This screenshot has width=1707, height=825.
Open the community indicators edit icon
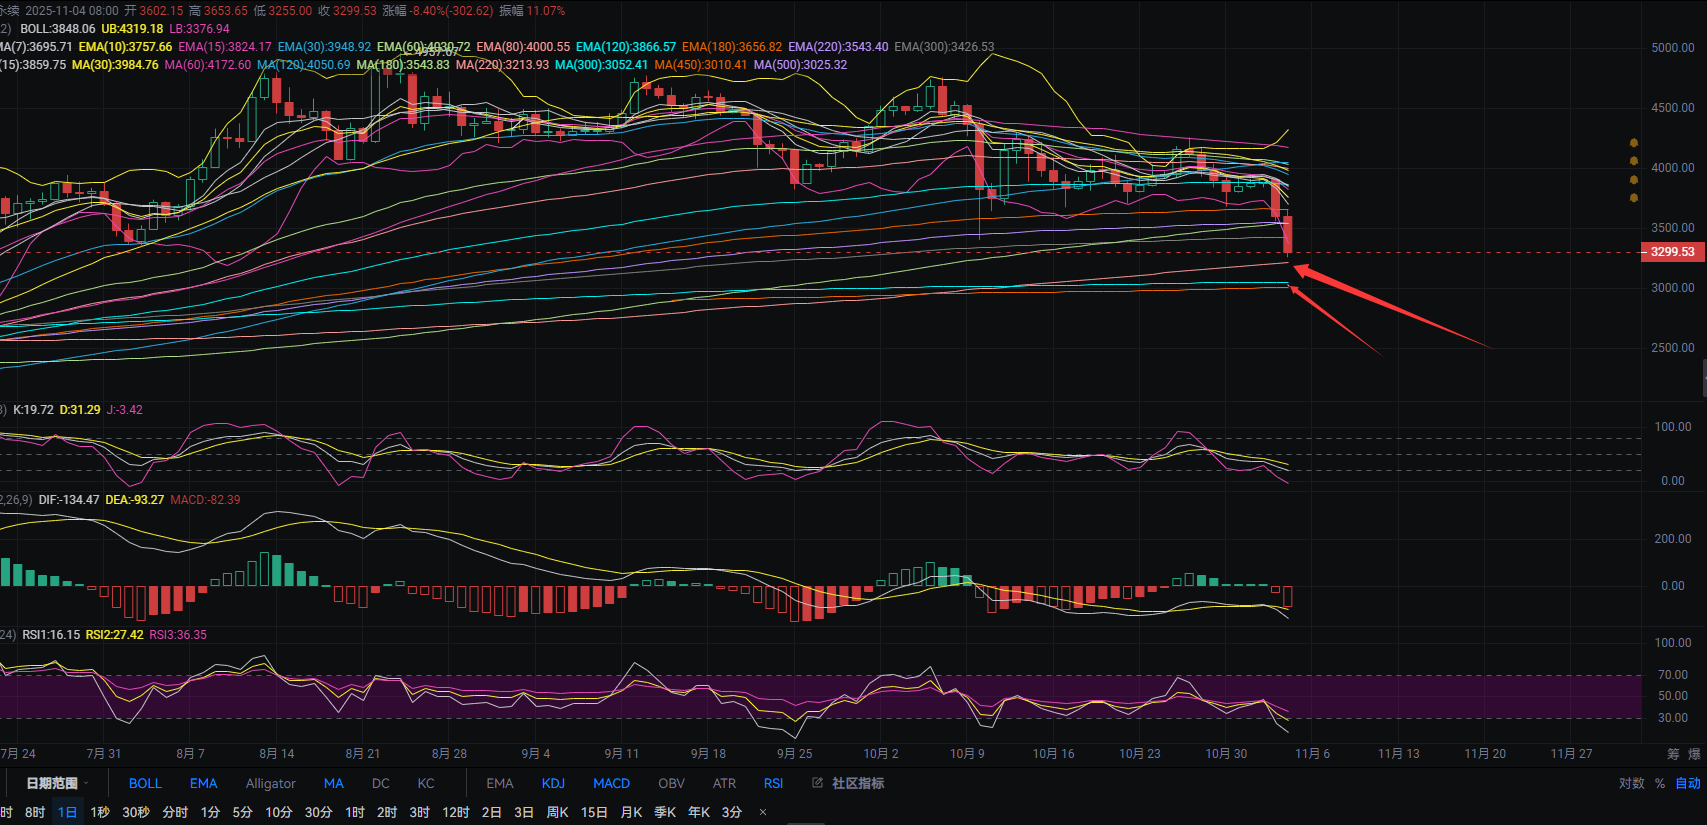(817, 783)
